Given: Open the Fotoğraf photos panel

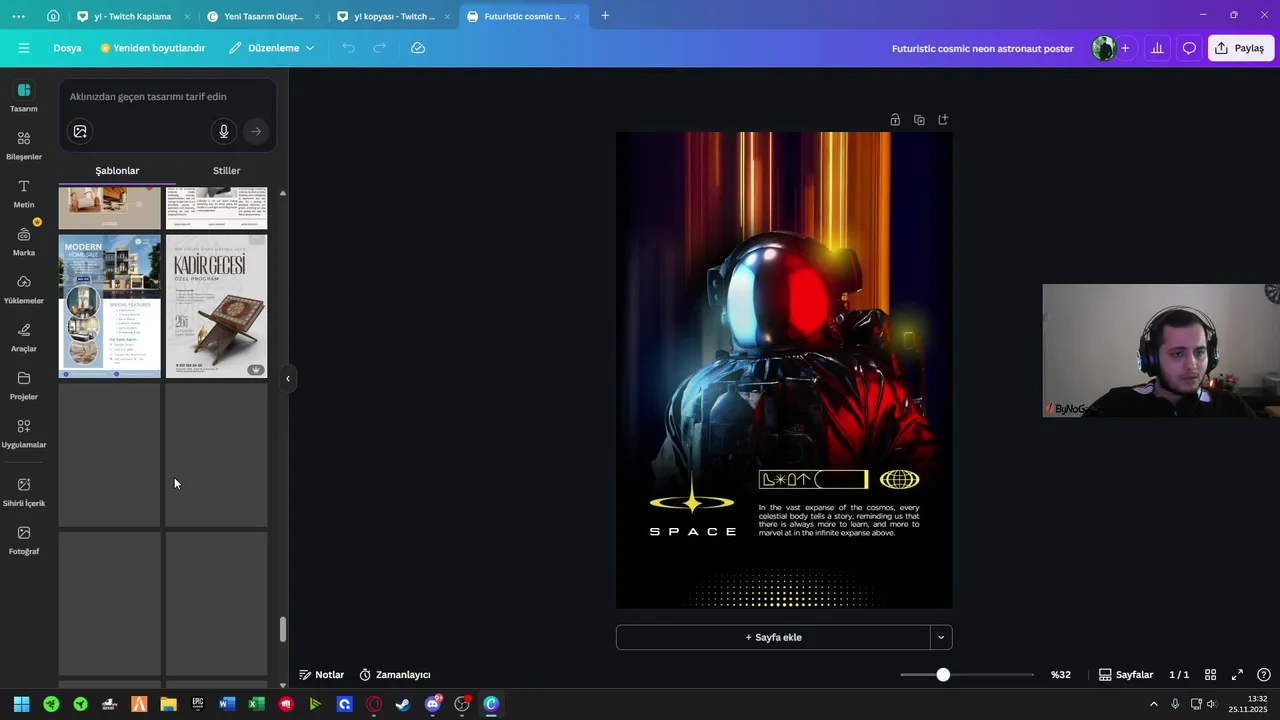Looking at the screenshot, I should pos(24,540).
